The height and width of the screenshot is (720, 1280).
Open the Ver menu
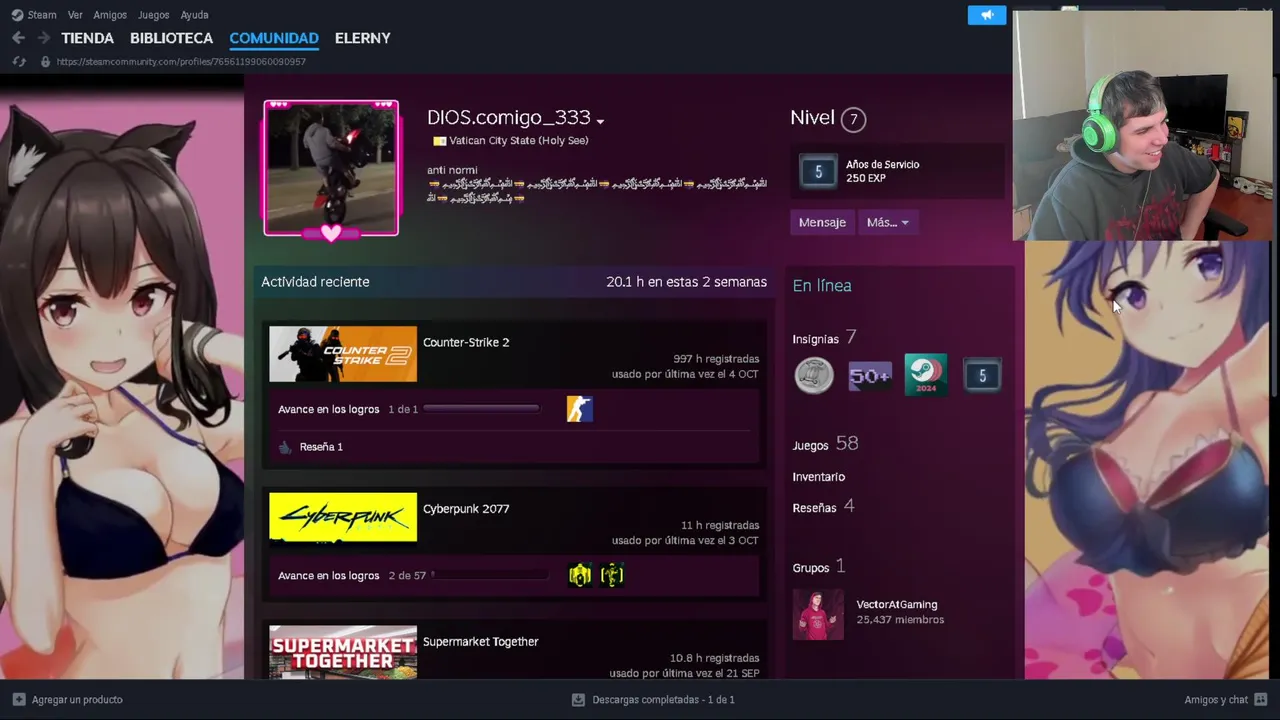pos(75,15)
